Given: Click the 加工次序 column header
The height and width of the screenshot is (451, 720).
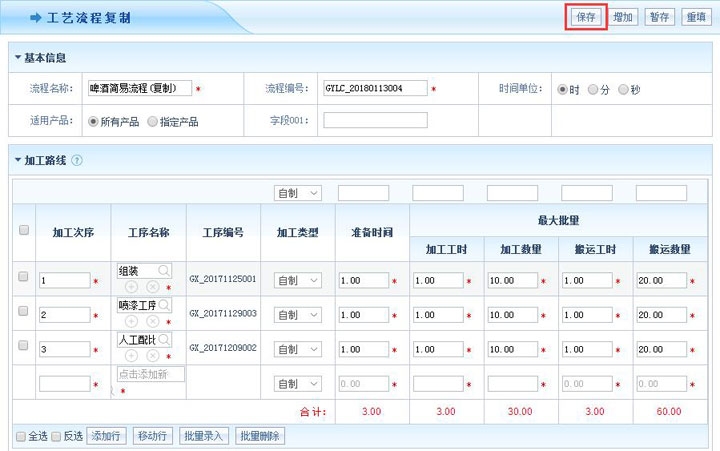Looking at the screenshot, I should tap(73, 233).
